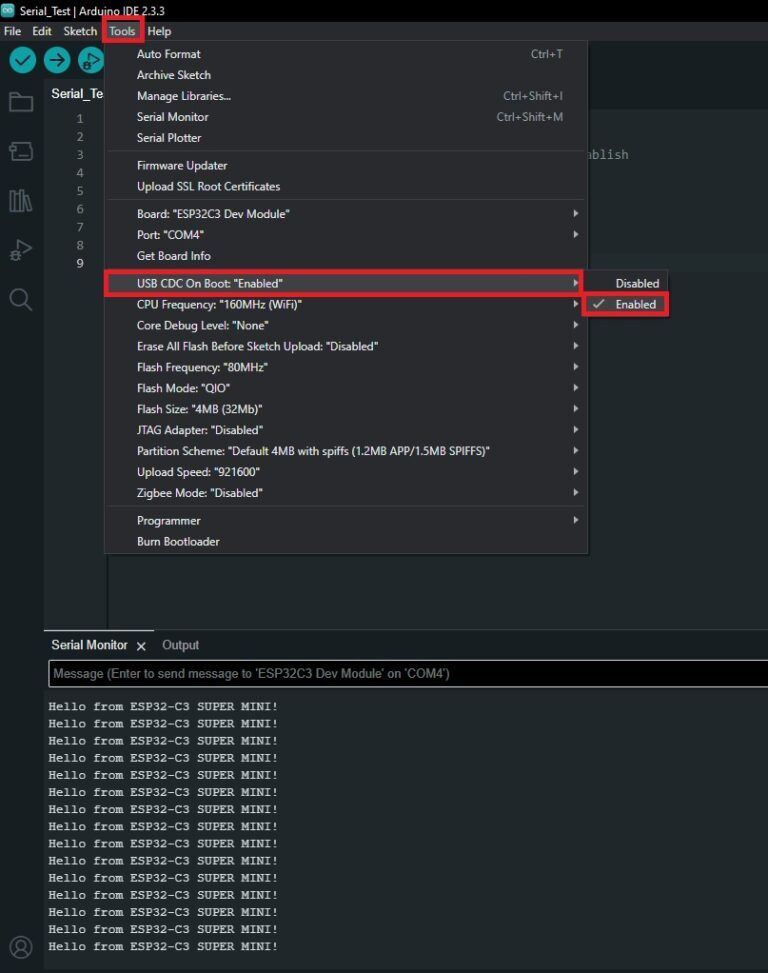
Task: Start debugging with the debug toolbar icon
Action: pos(90,60)
